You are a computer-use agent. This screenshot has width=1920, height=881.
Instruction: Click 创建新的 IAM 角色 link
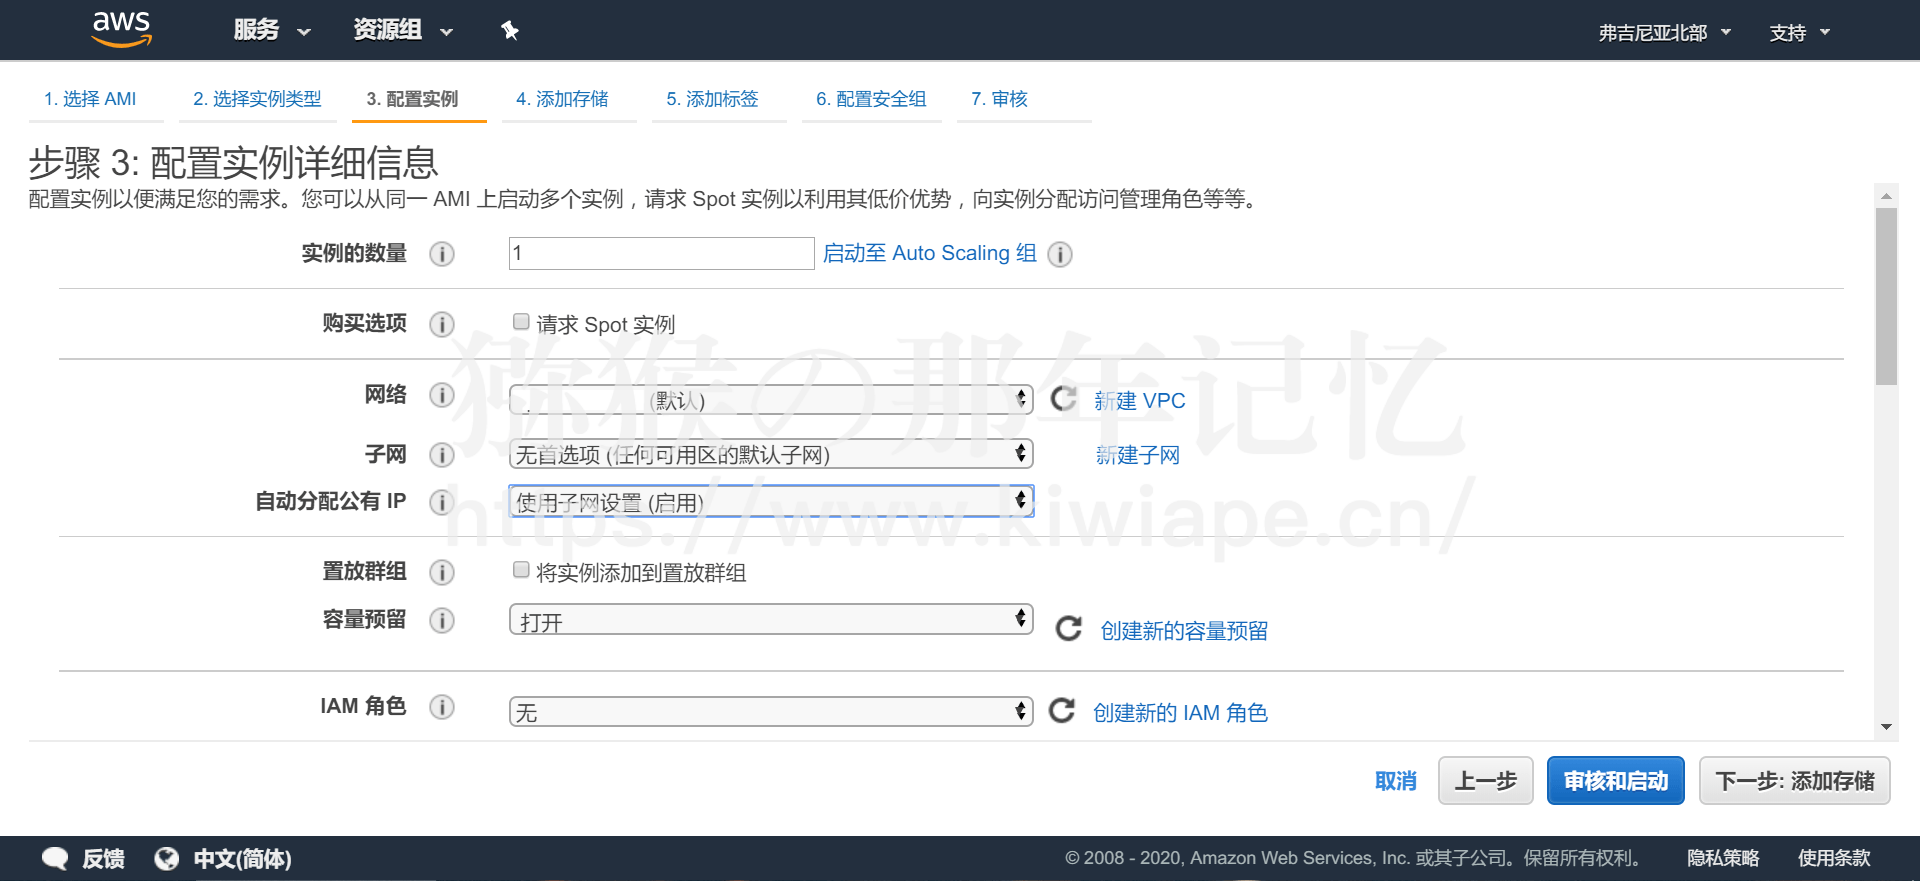pos(1180,713)
